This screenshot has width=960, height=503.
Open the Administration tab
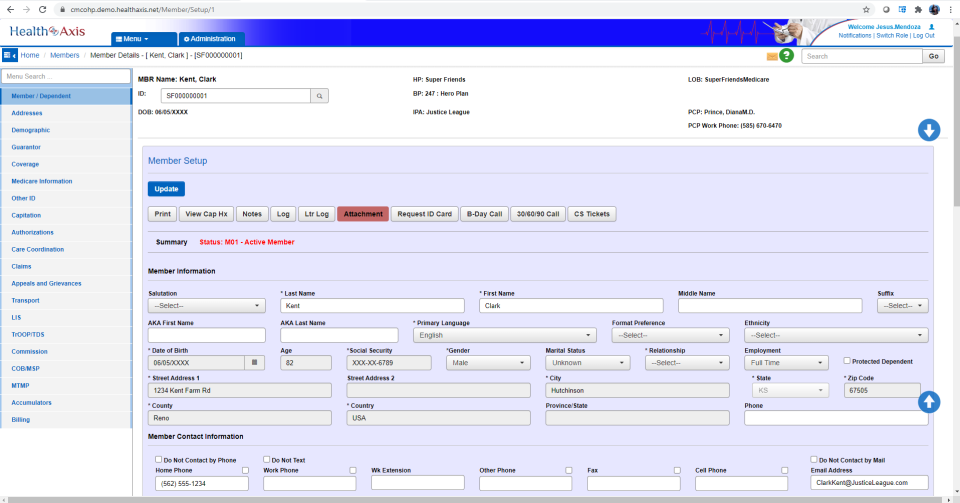click(x=211, y=39)
